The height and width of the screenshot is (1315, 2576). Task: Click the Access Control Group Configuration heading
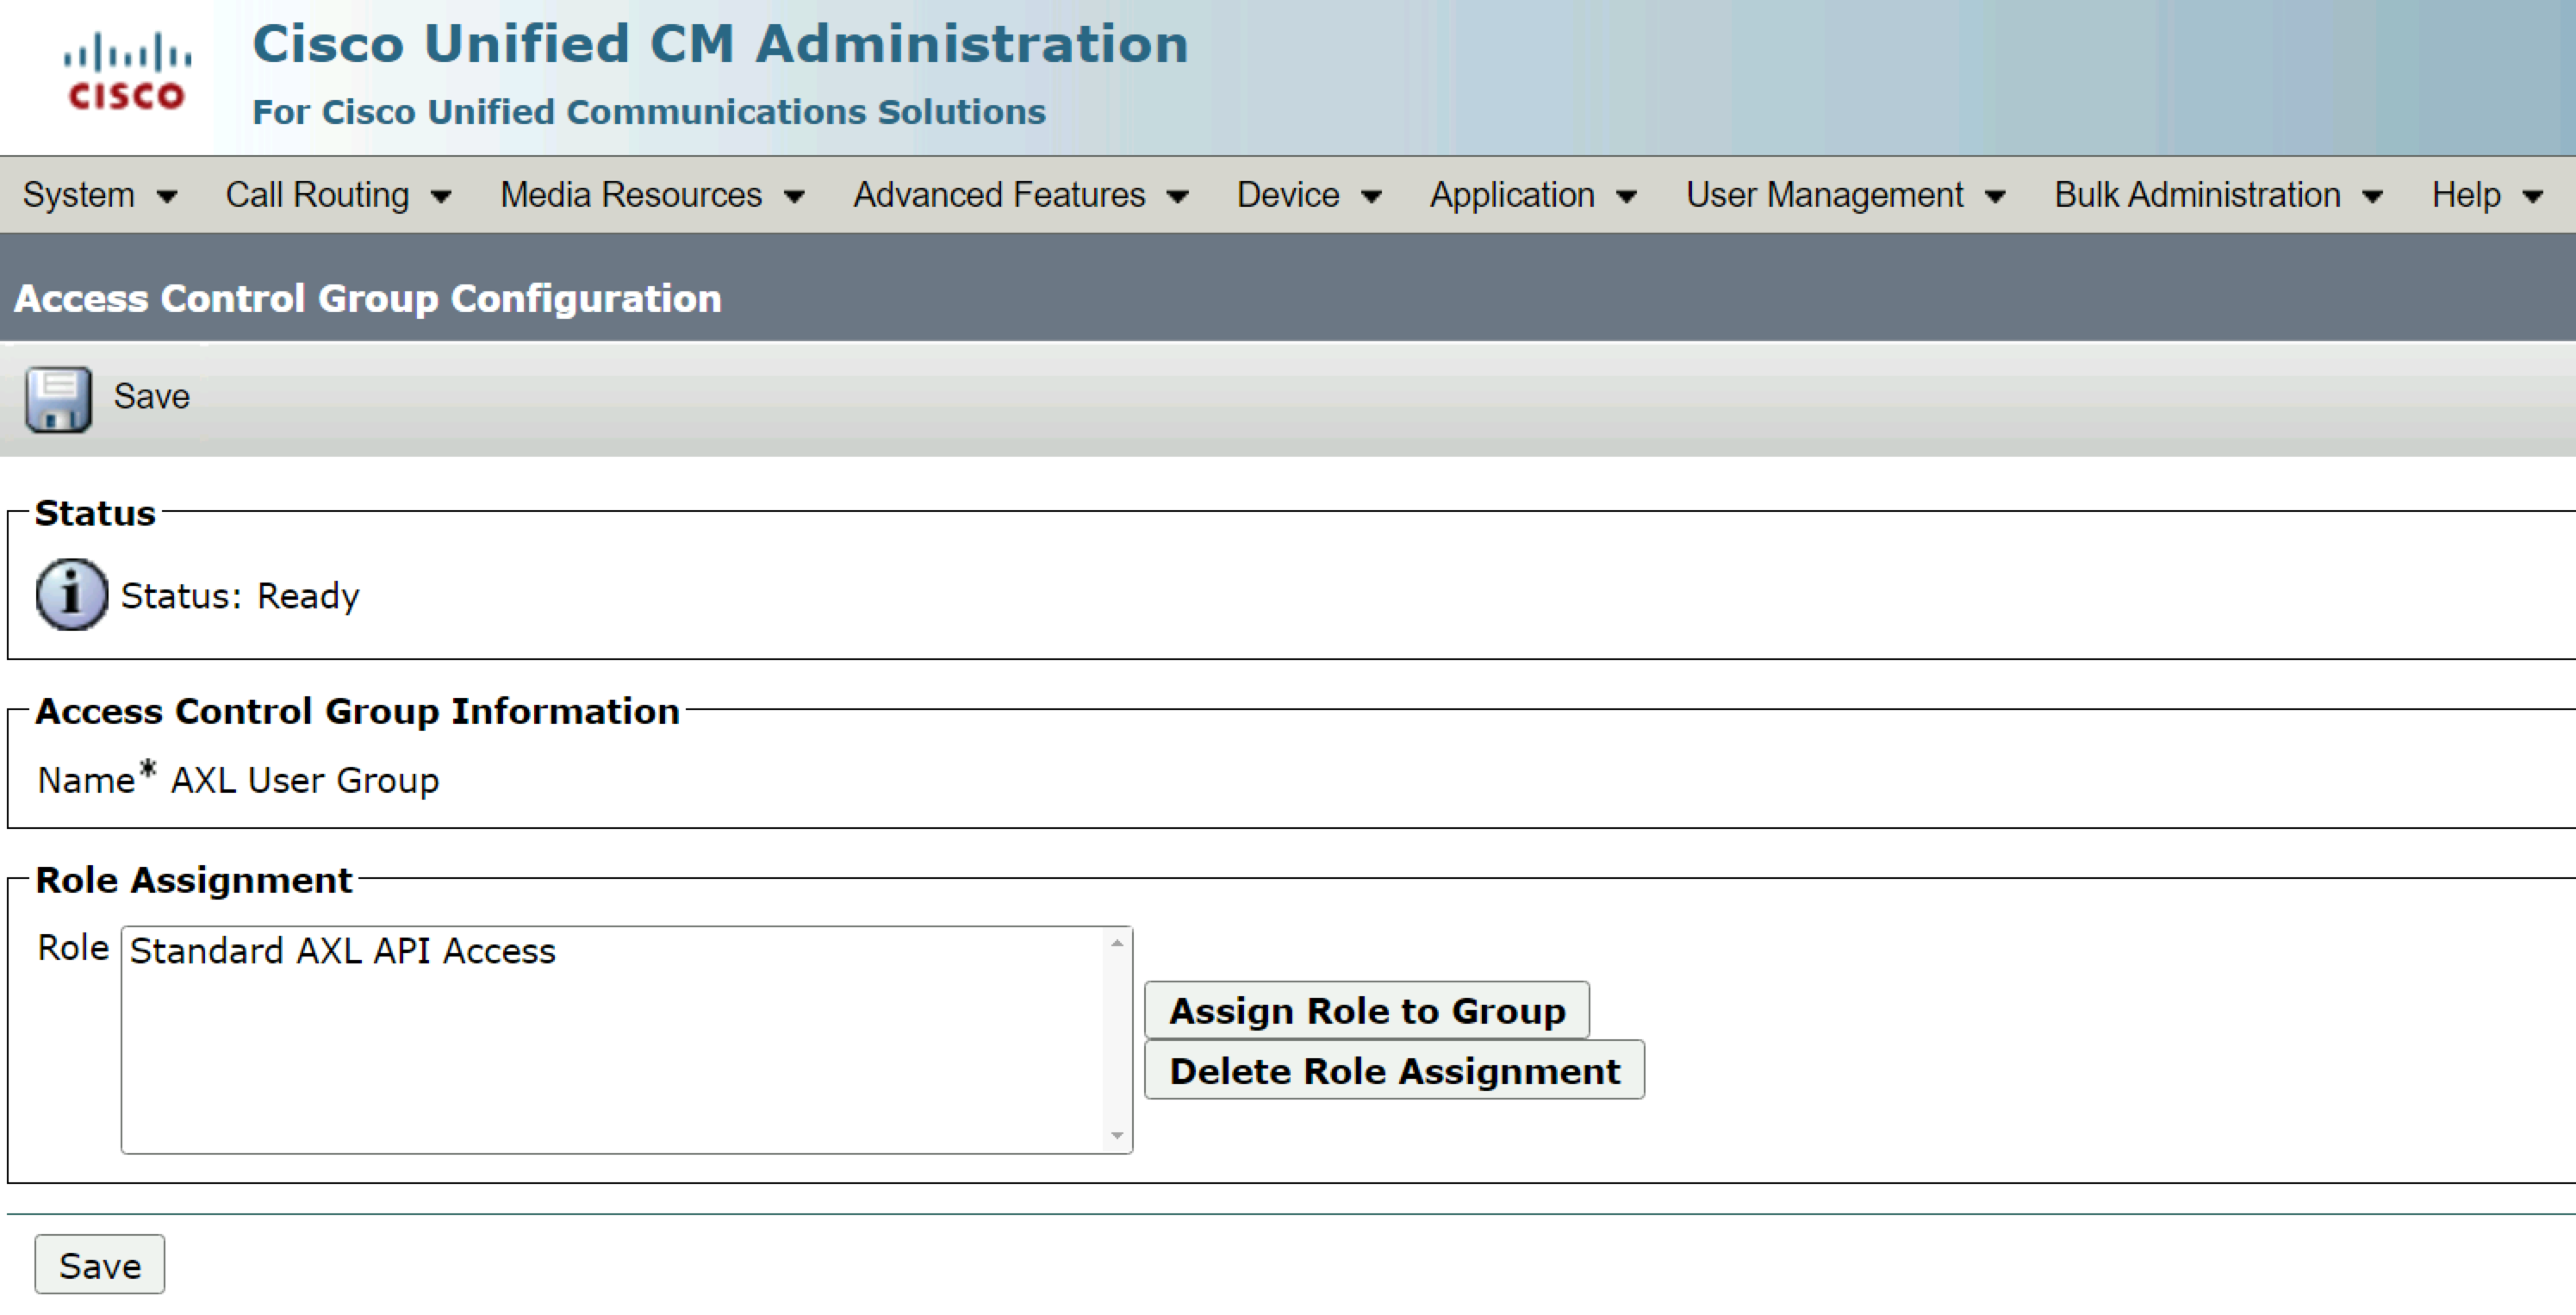(368, 299)
